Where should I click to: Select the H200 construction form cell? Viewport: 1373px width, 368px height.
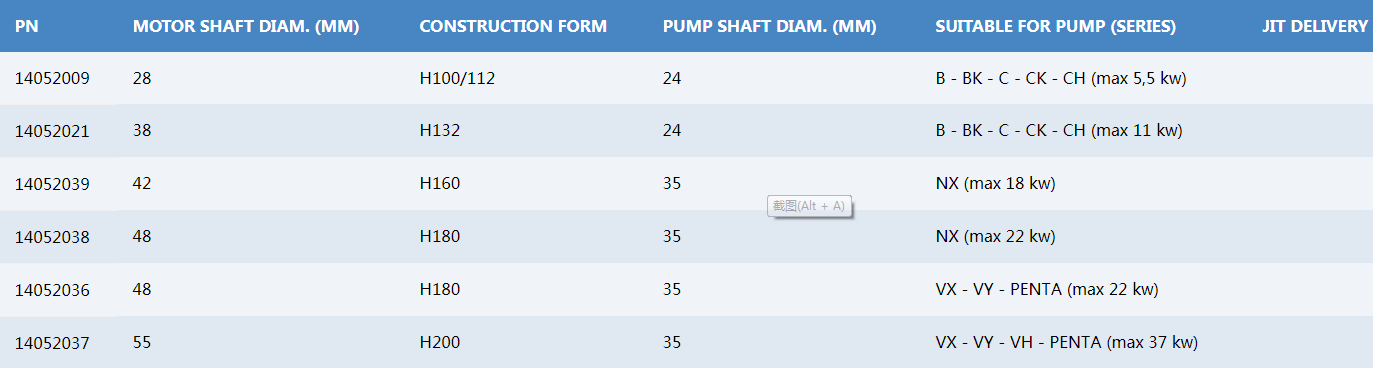(440, 343)
